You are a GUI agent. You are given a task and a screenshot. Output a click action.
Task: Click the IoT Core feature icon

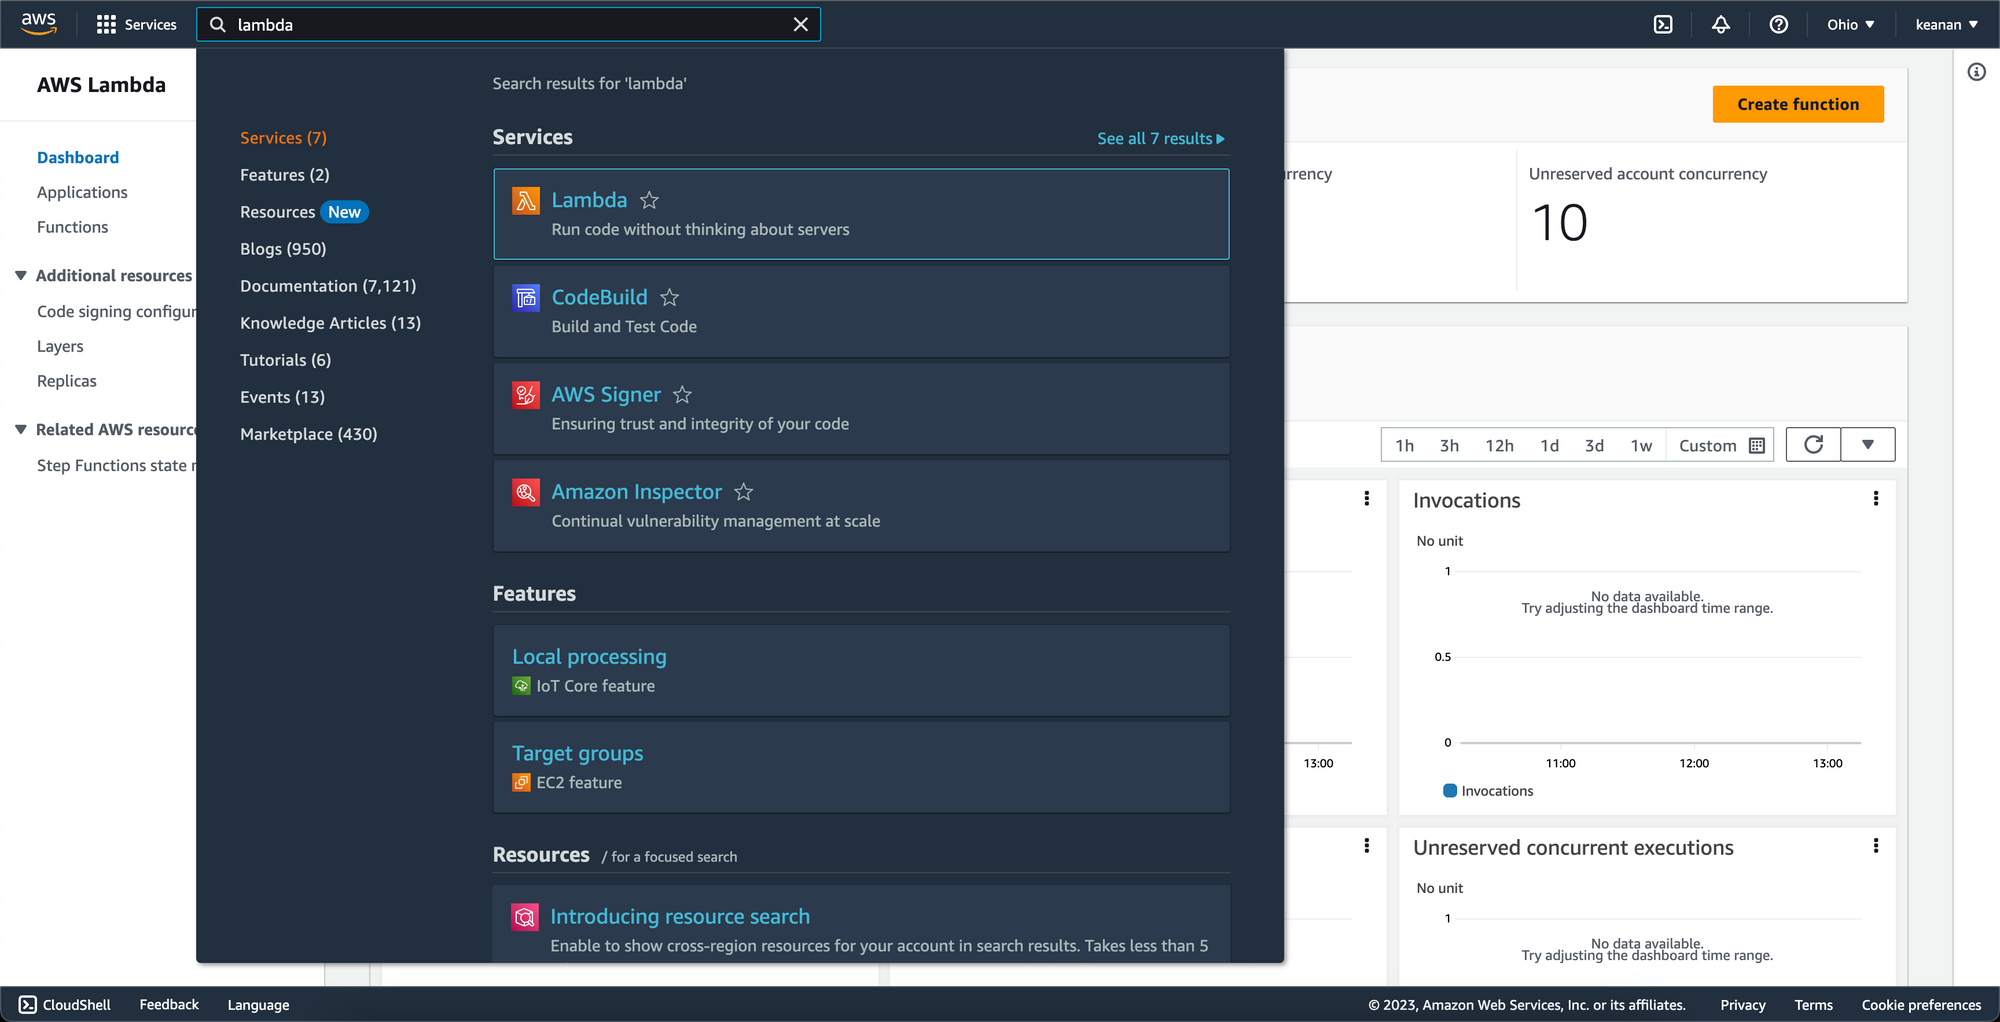coord(521,686)
